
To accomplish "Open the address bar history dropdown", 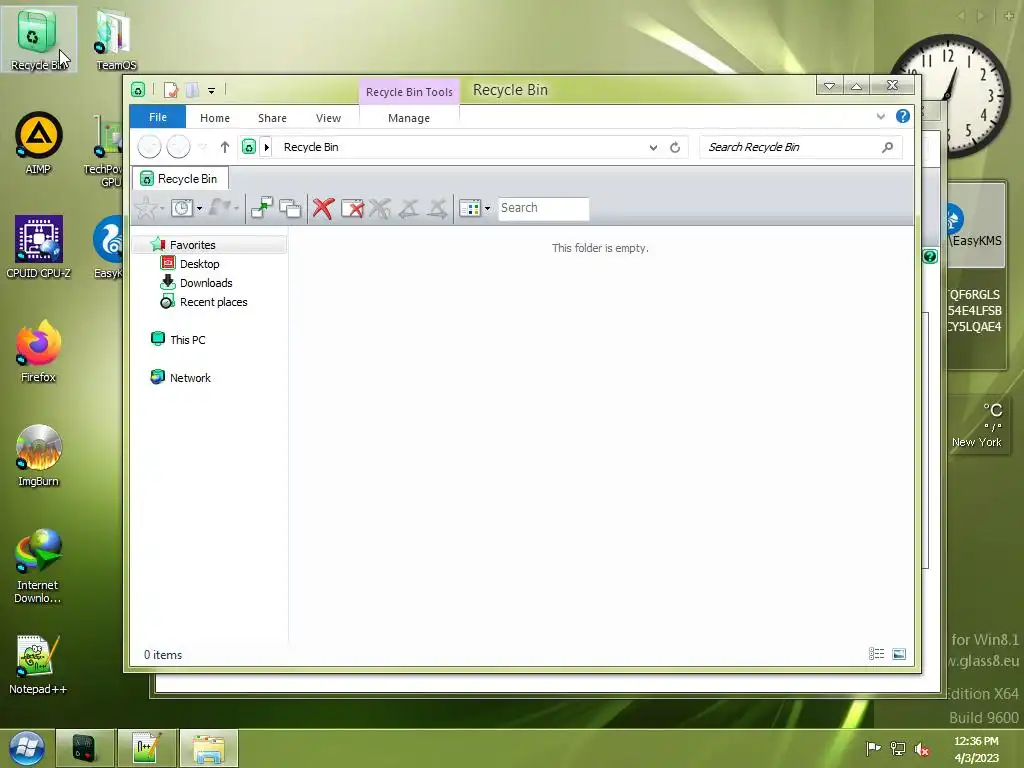I will click(x=653, y=148).
